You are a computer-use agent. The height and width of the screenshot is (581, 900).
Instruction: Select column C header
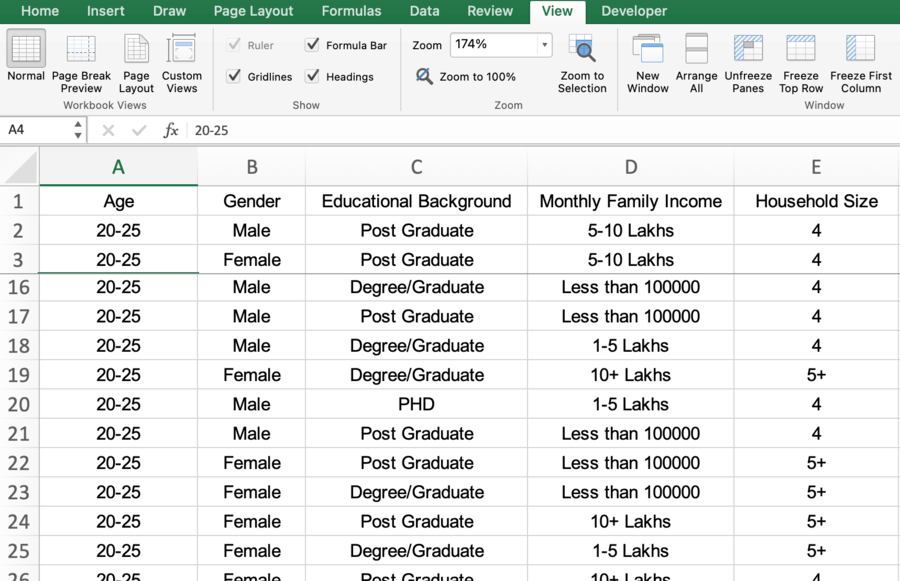pyautogui.click(x=416, y=167)
